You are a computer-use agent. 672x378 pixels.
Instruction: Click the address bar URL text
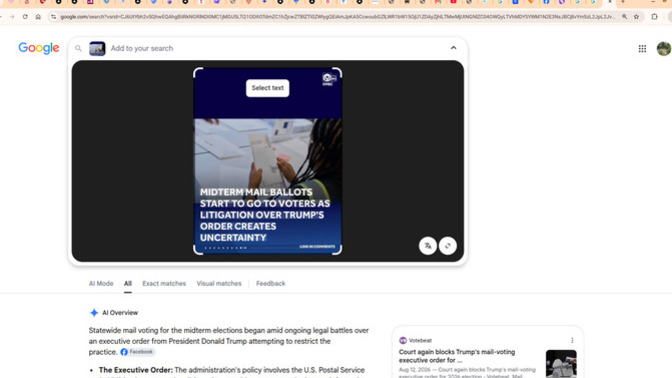(x=337, y=17)
